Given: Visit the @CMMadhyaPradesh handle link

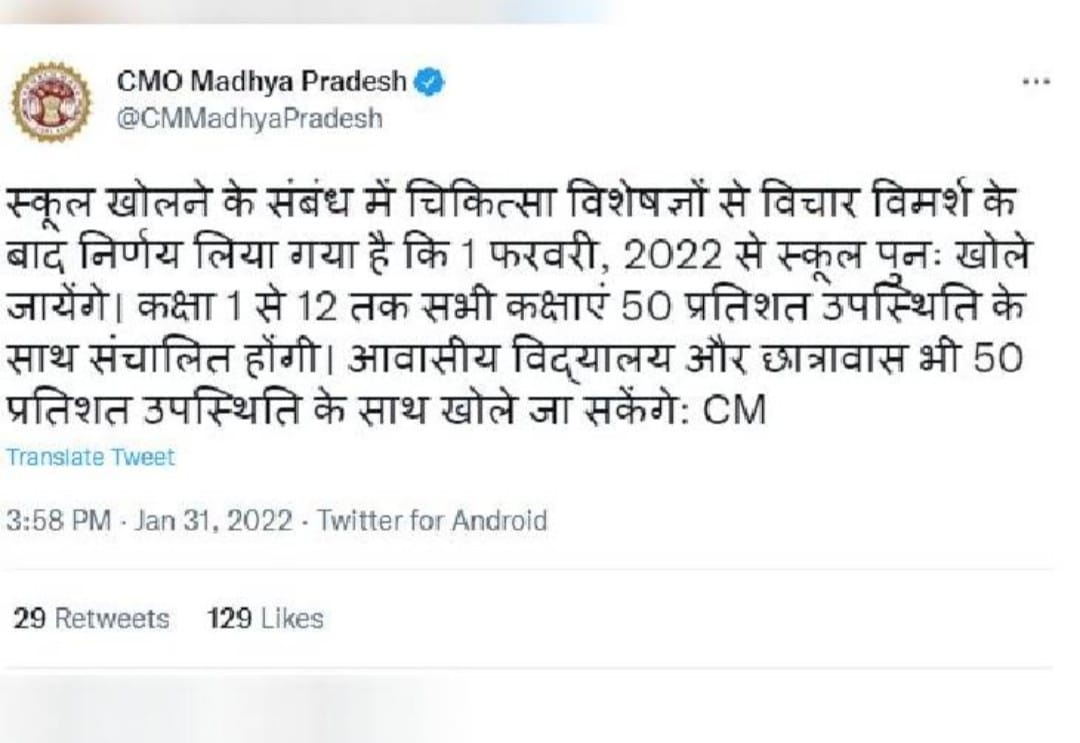Looking at the screenshot, I should [249, 118].
